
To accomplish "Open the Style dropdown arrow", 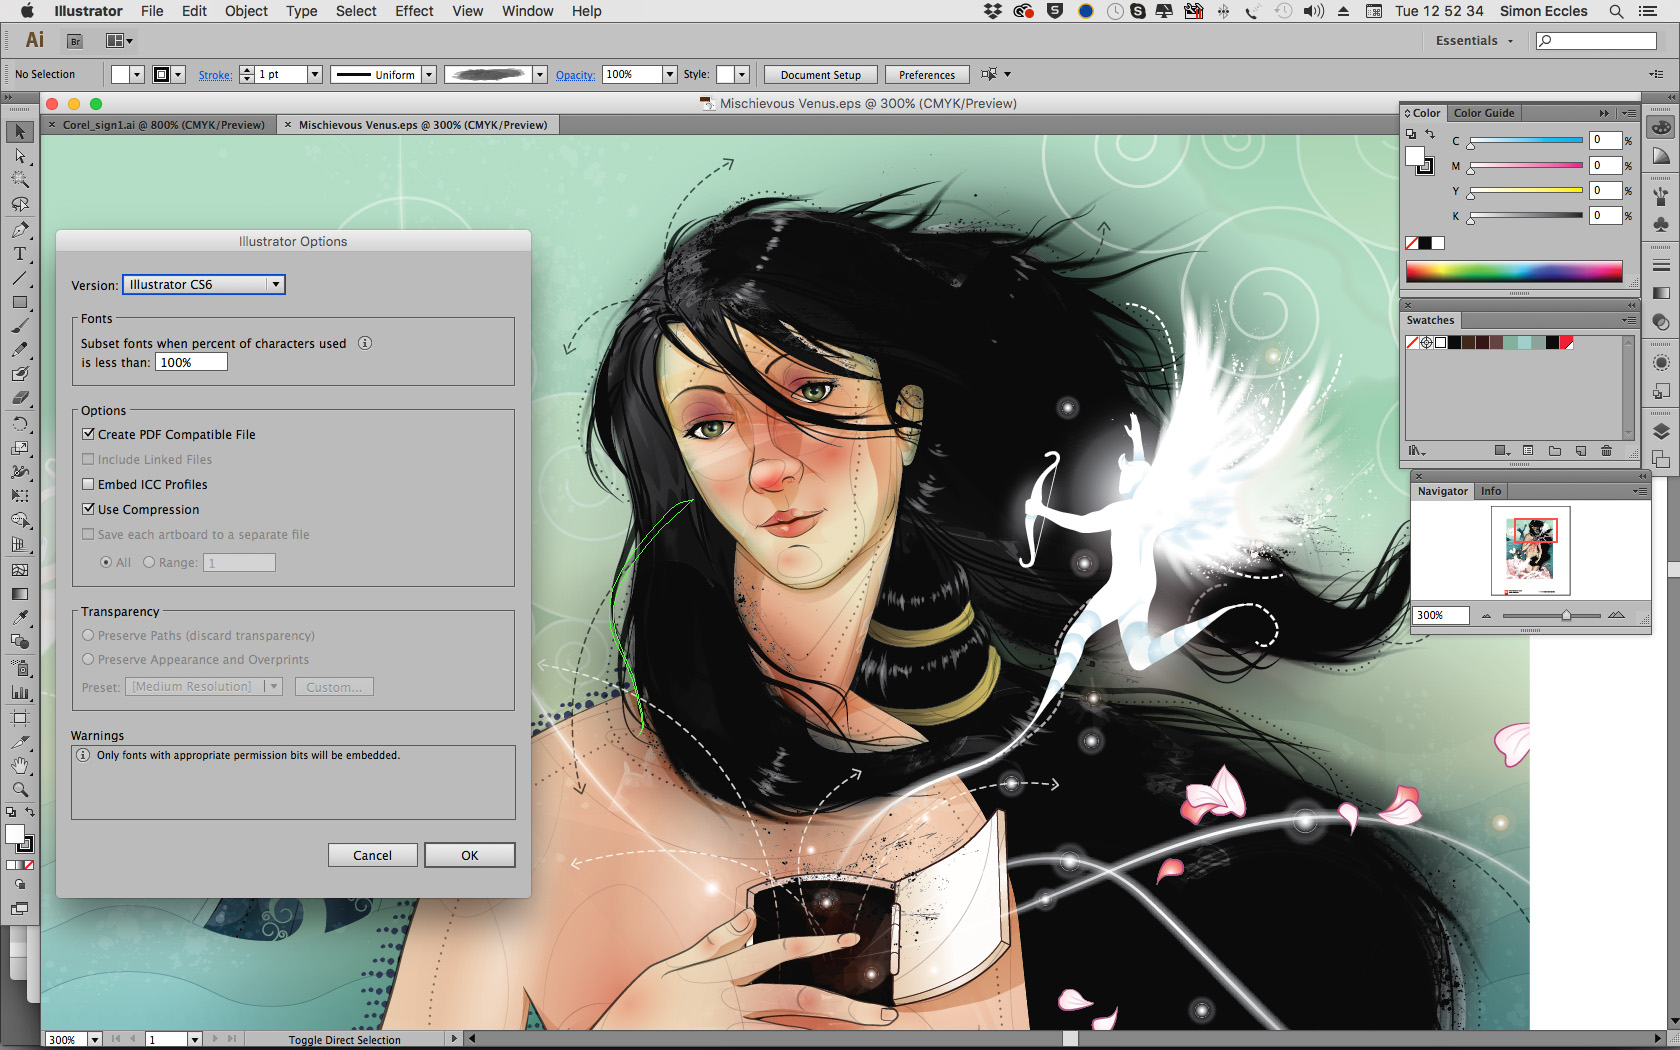I will tap(742, 75).
